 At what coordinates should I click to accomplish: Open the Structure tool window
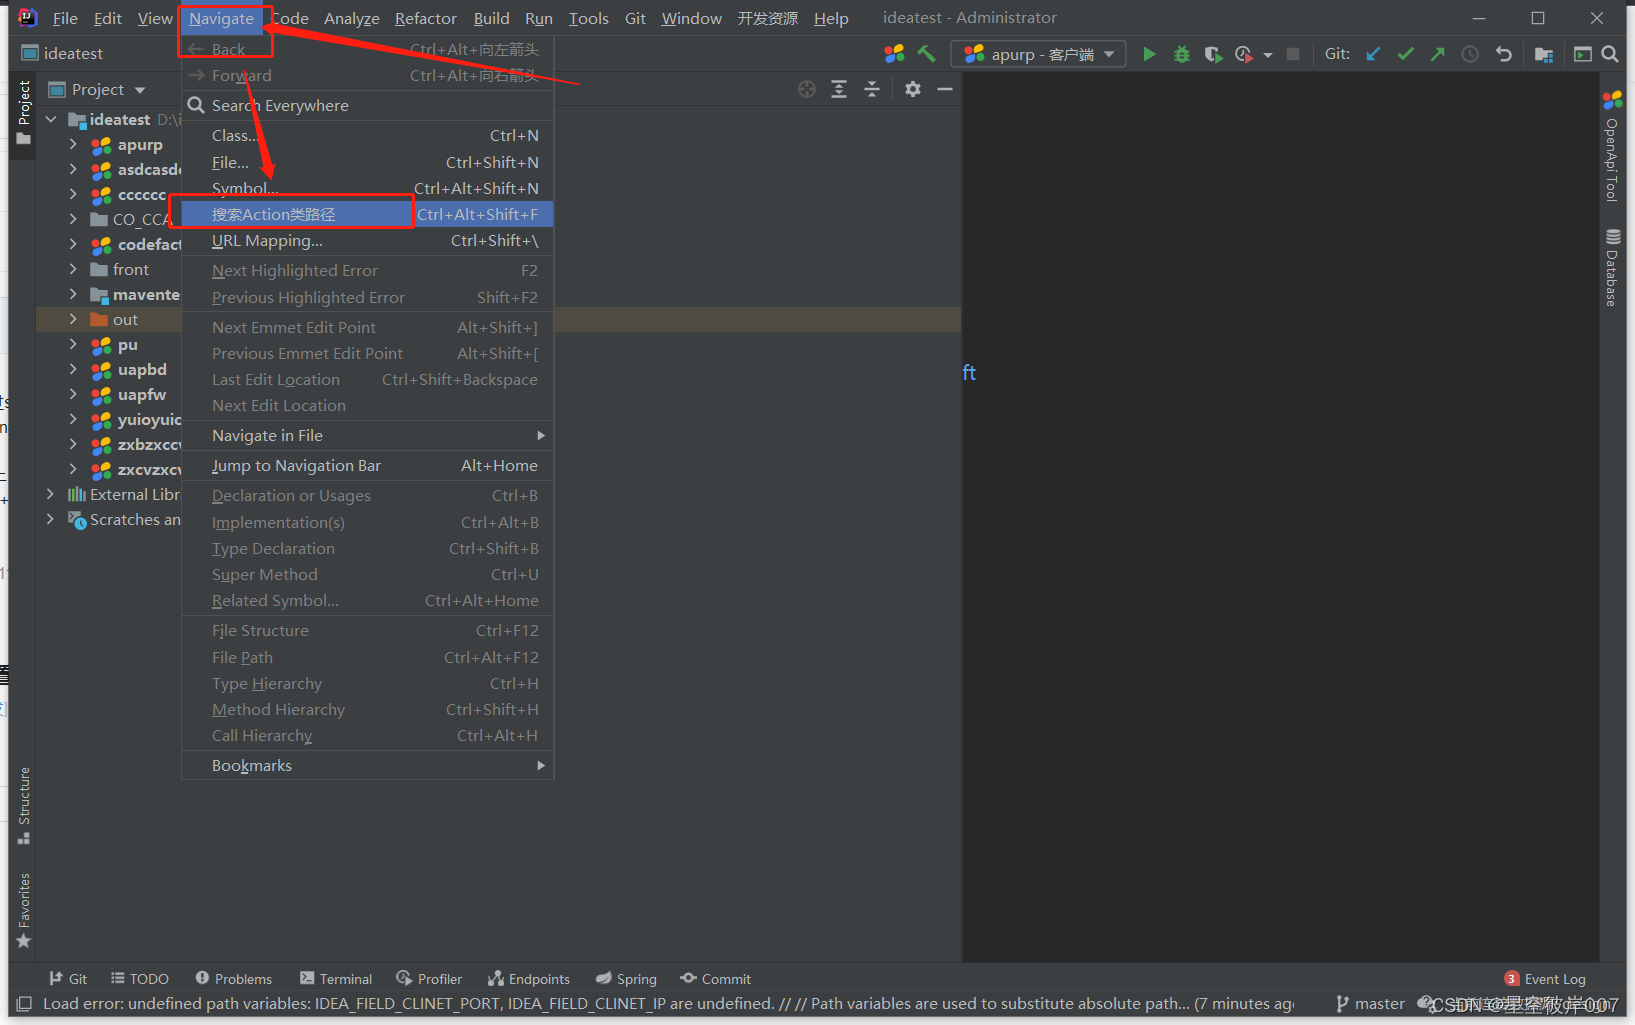(24, 805)
